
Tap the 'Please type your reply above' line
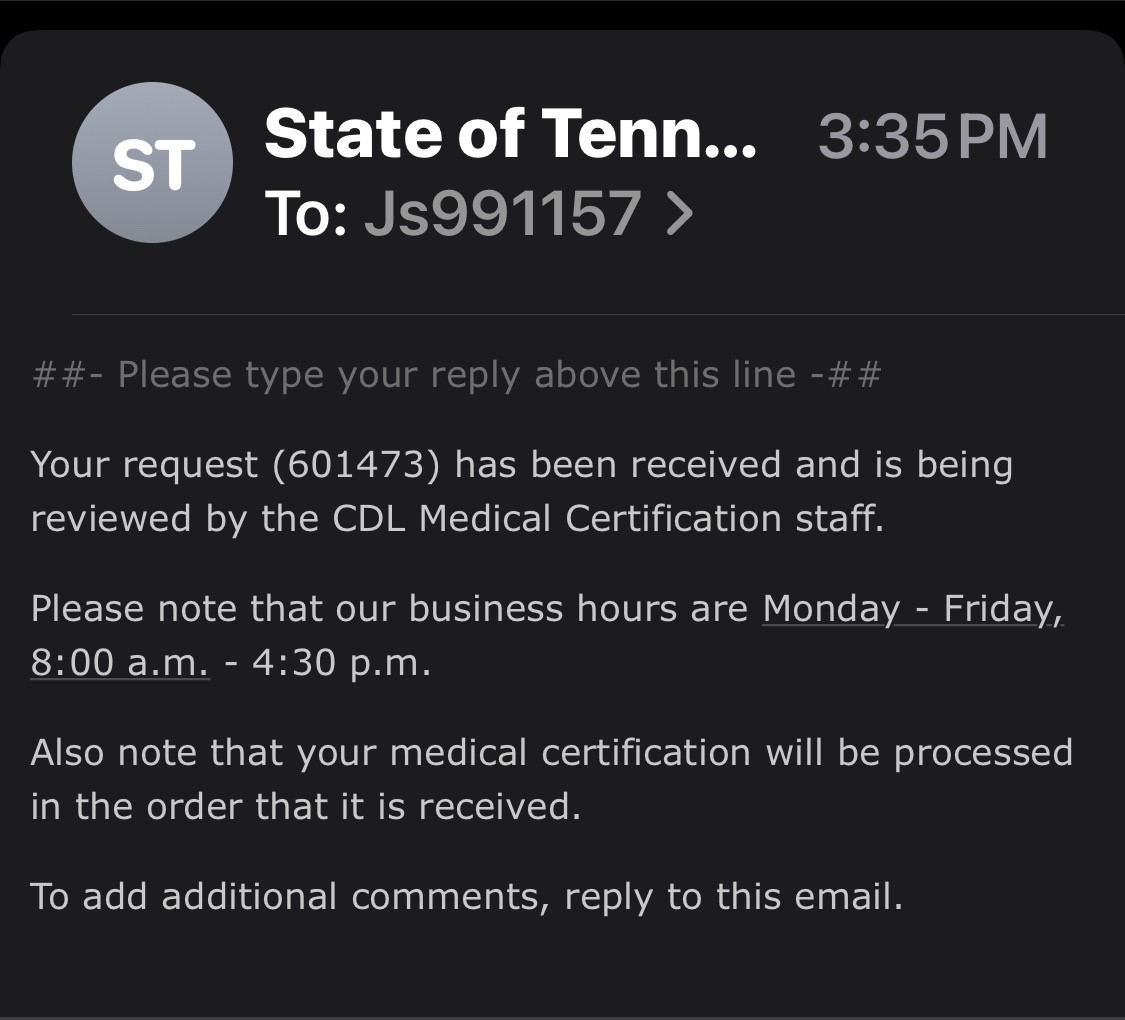(x=456, y=374)
